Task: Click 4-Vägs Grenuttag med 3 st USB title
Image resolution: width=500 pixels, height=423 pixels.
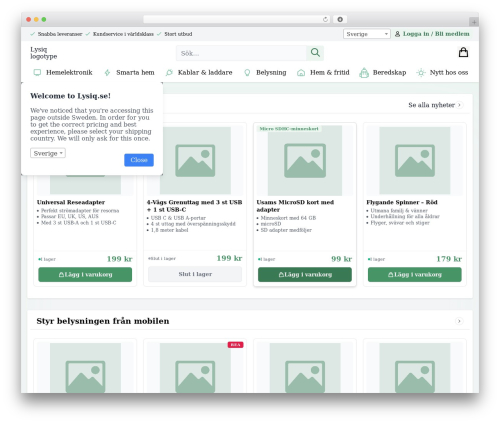Action: tap(194, 206)
